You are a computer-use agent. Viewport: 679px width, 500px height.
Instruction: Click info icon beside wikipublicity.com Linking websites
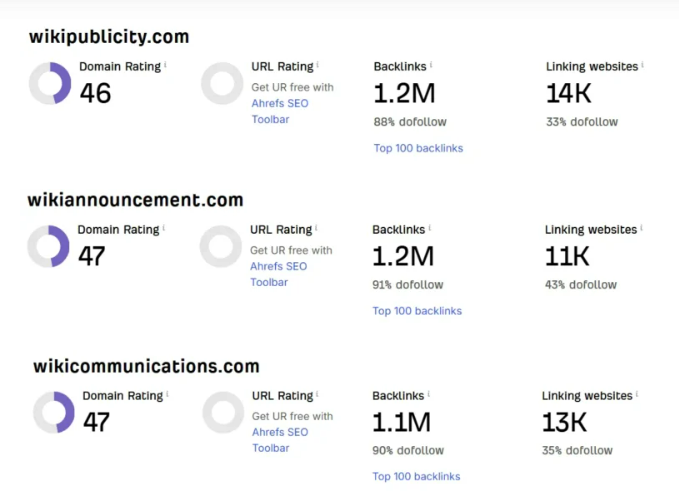point(642,65)
